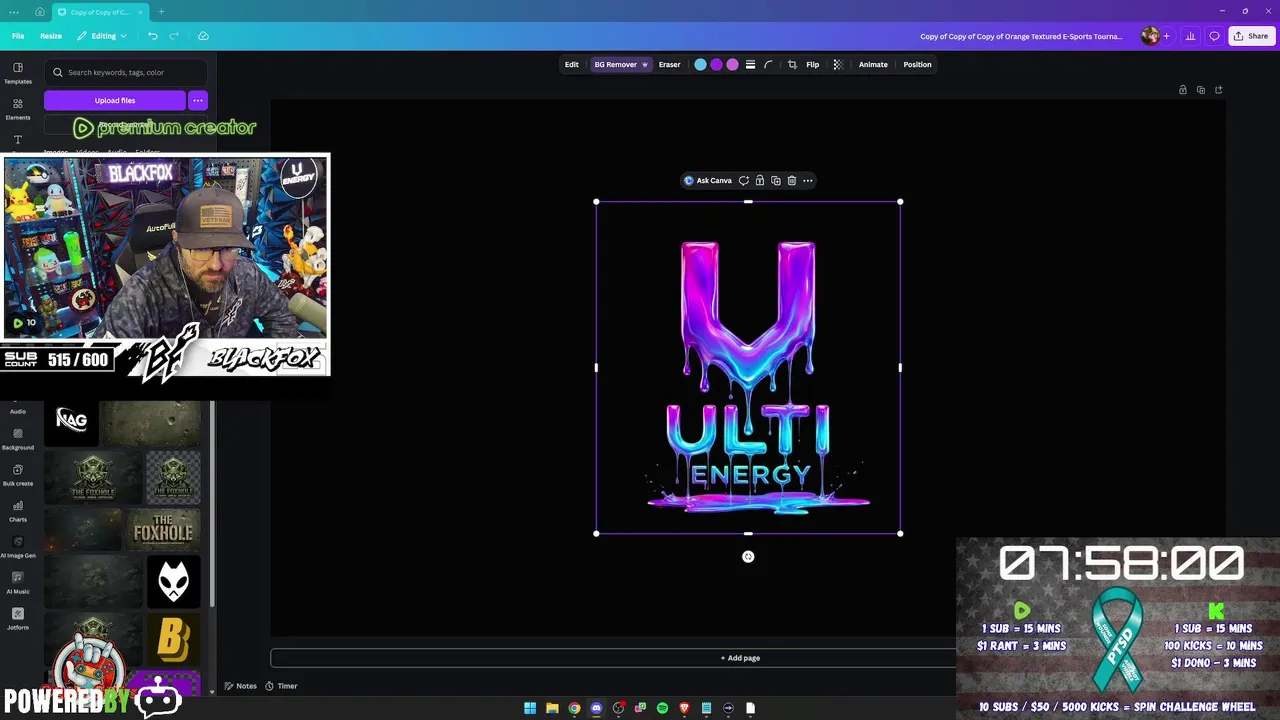Open the File menu
The image size is (1280, 720).
[18, 36]
